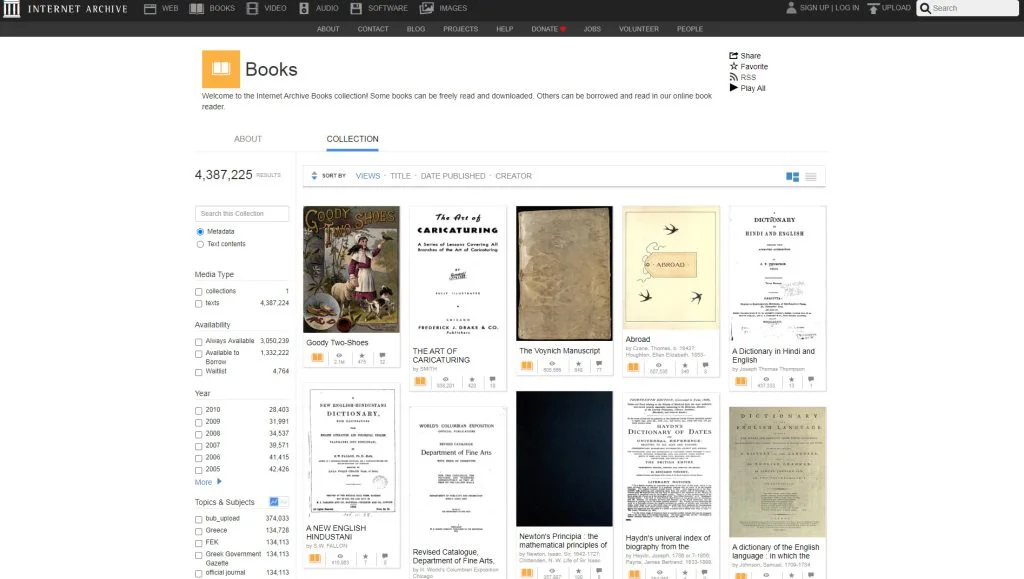Click the Share icon
1024x579 pixels.
(x=733, y=55)
